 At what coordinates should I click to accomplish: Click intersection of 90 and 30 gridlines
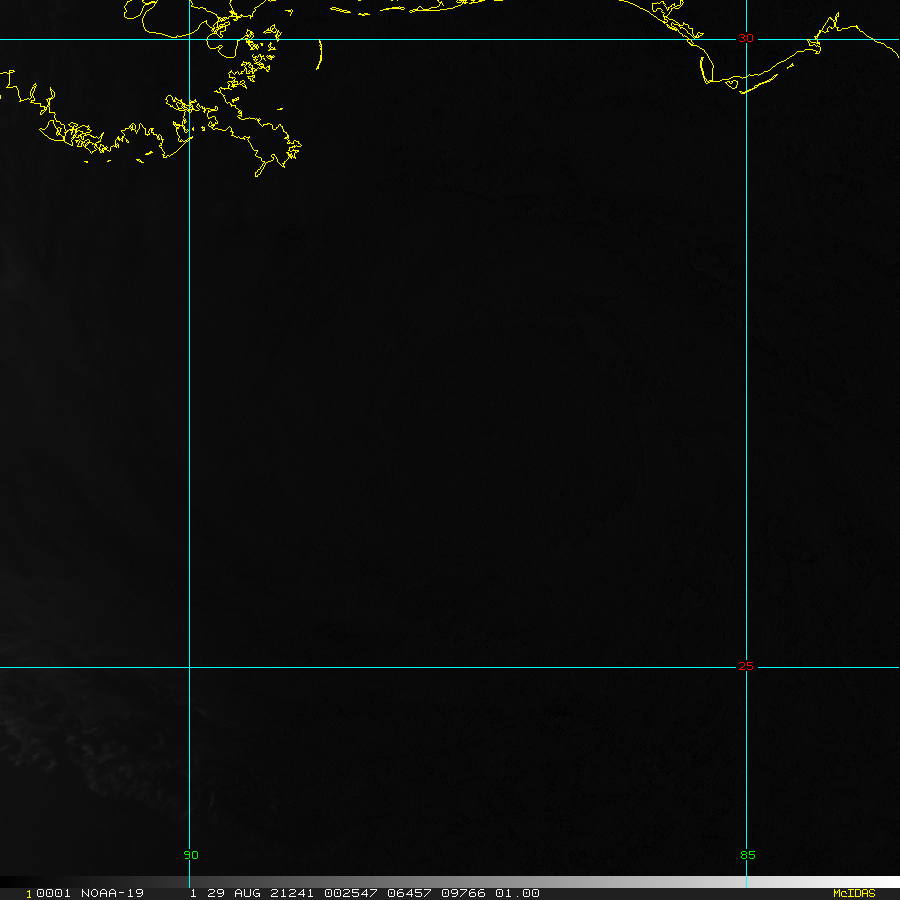point(189,40)
